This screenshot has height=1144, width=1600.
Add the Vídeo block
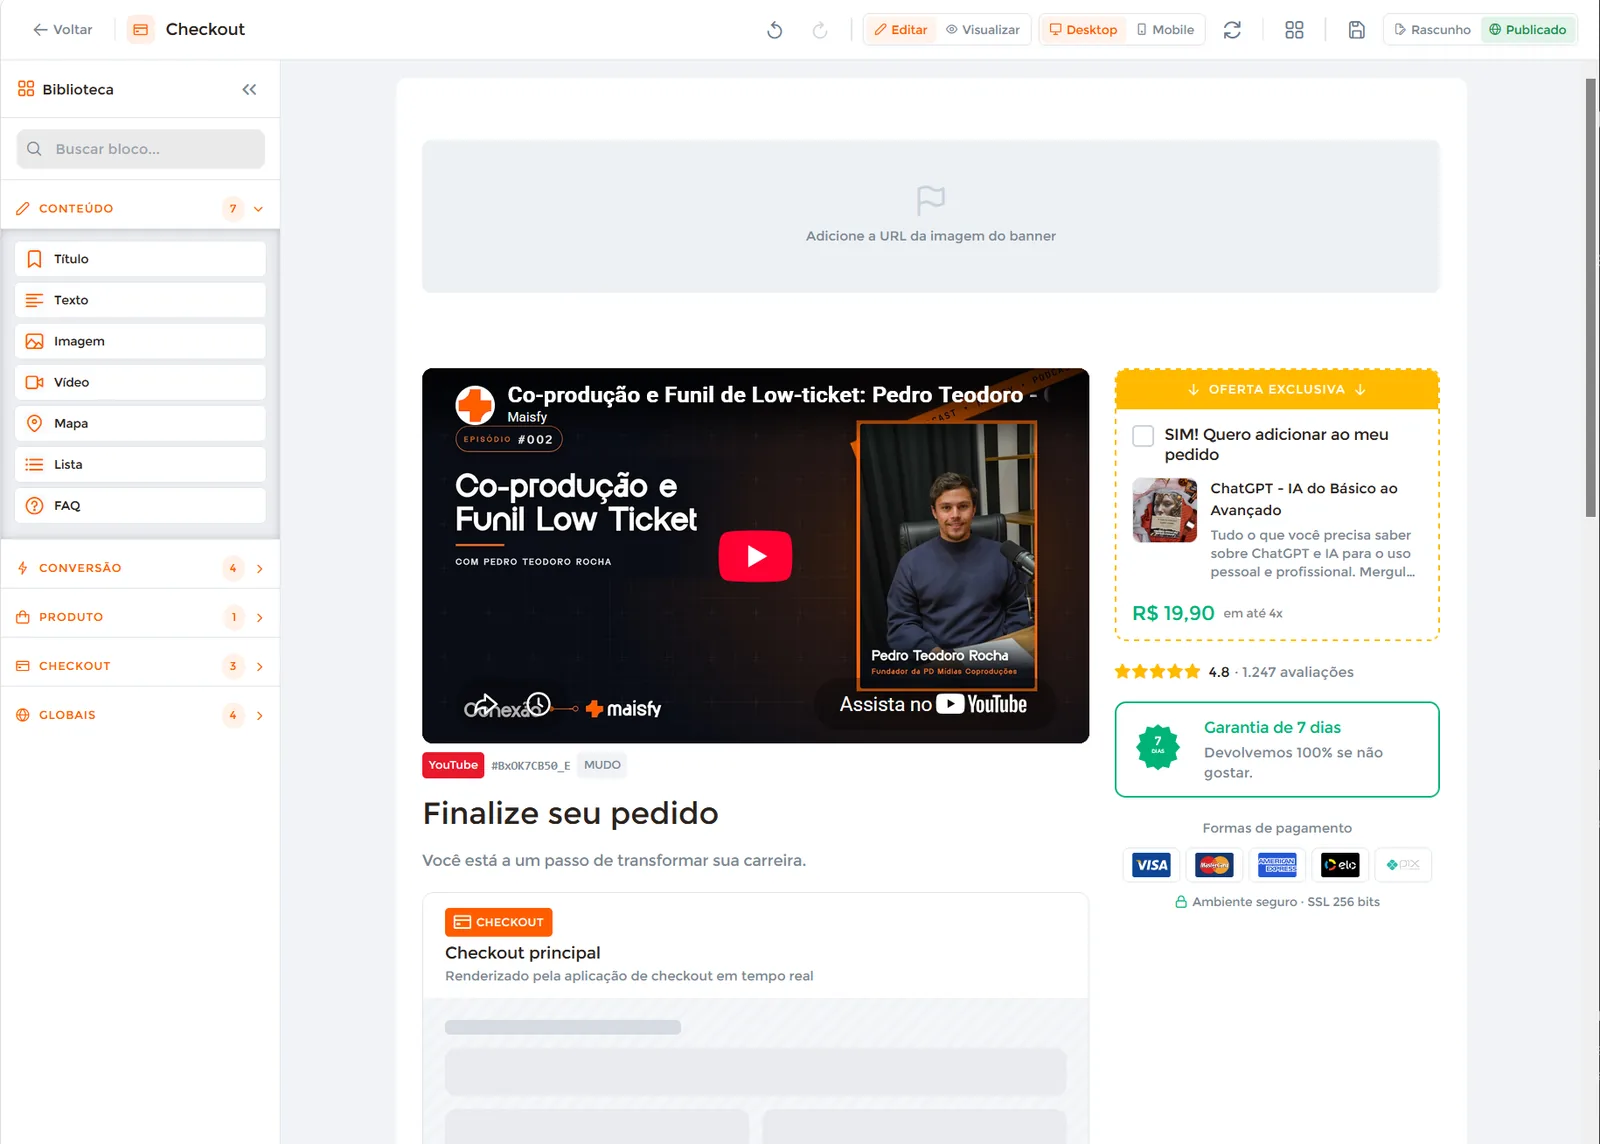pyautogui.click(x=140, y=382)
